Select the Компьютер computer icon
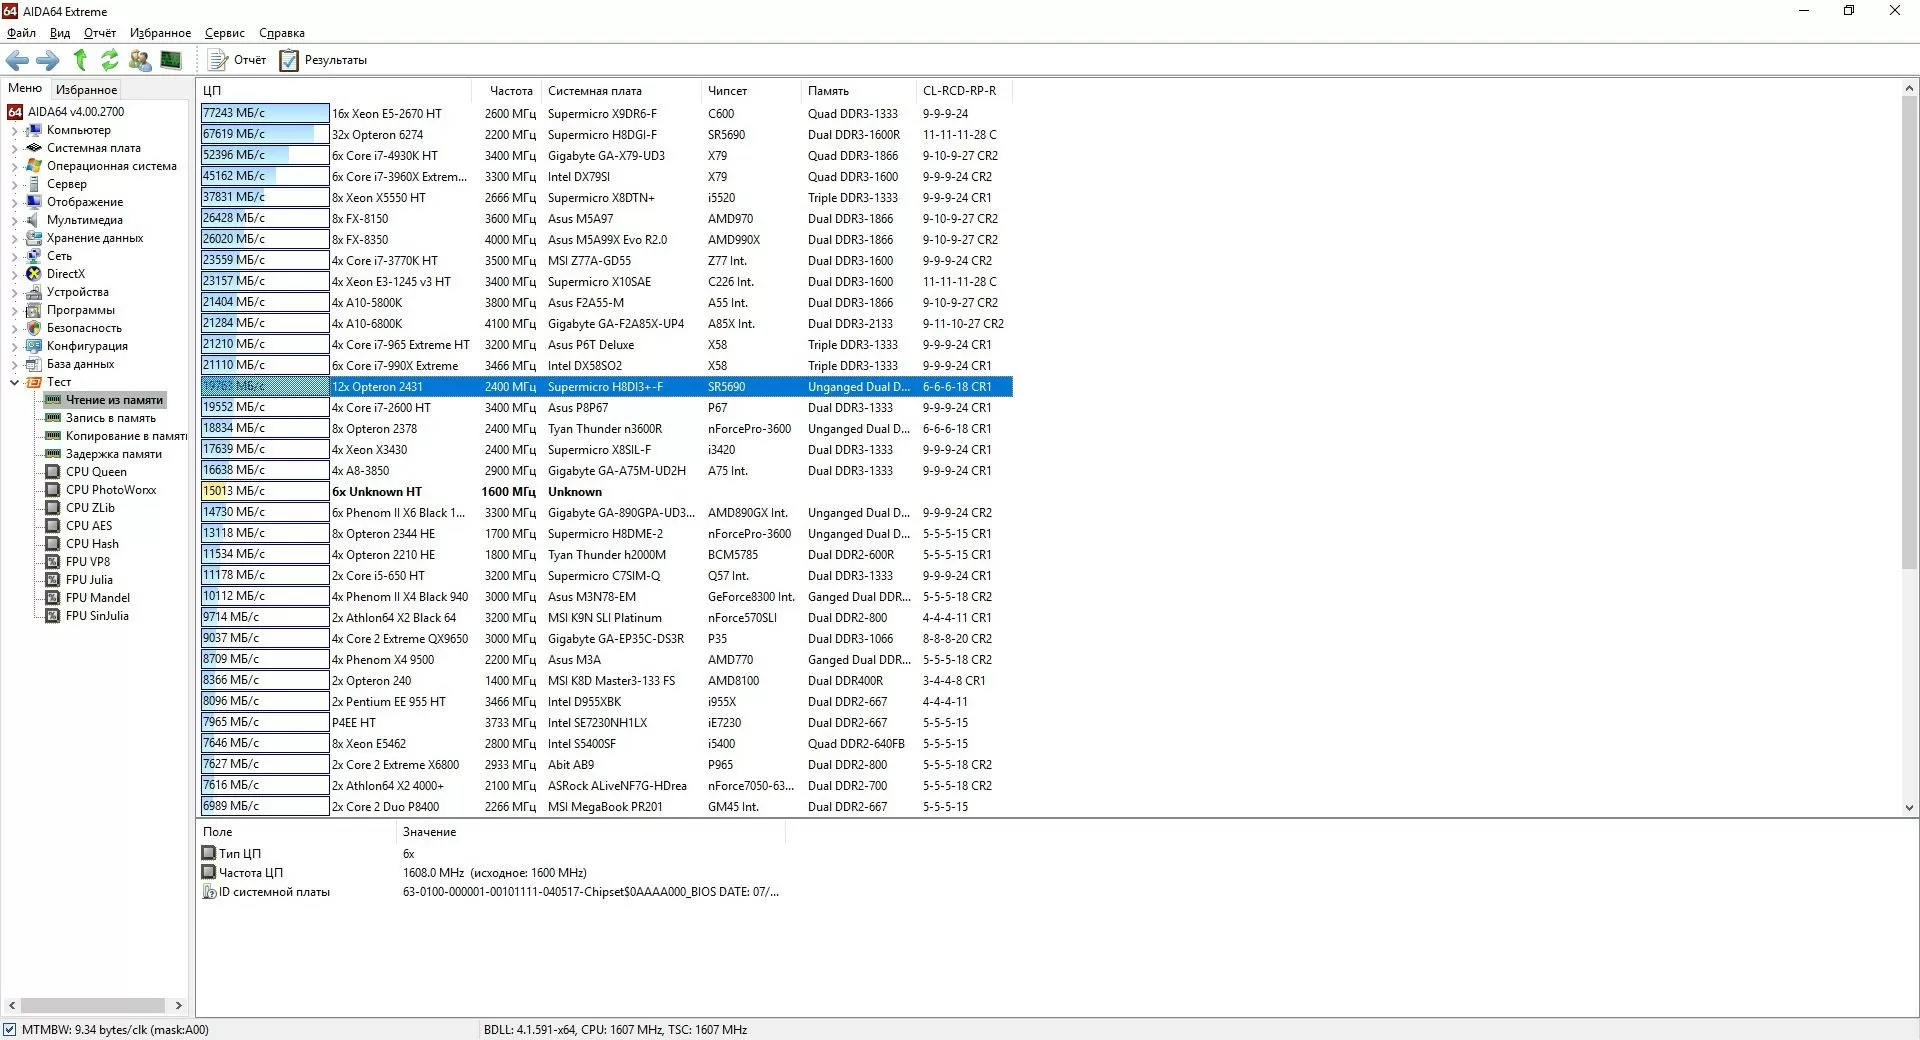Viewport: 1920px width, 1040px height. click(34, 130)
